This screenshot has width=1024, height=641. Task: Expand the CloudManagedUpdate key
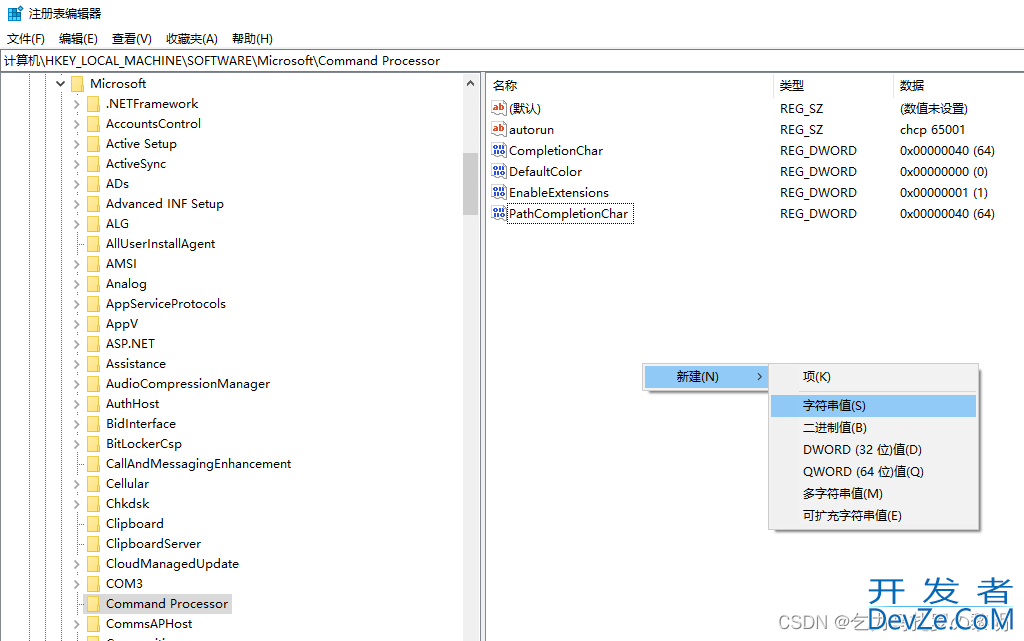[x=76, y=564]
